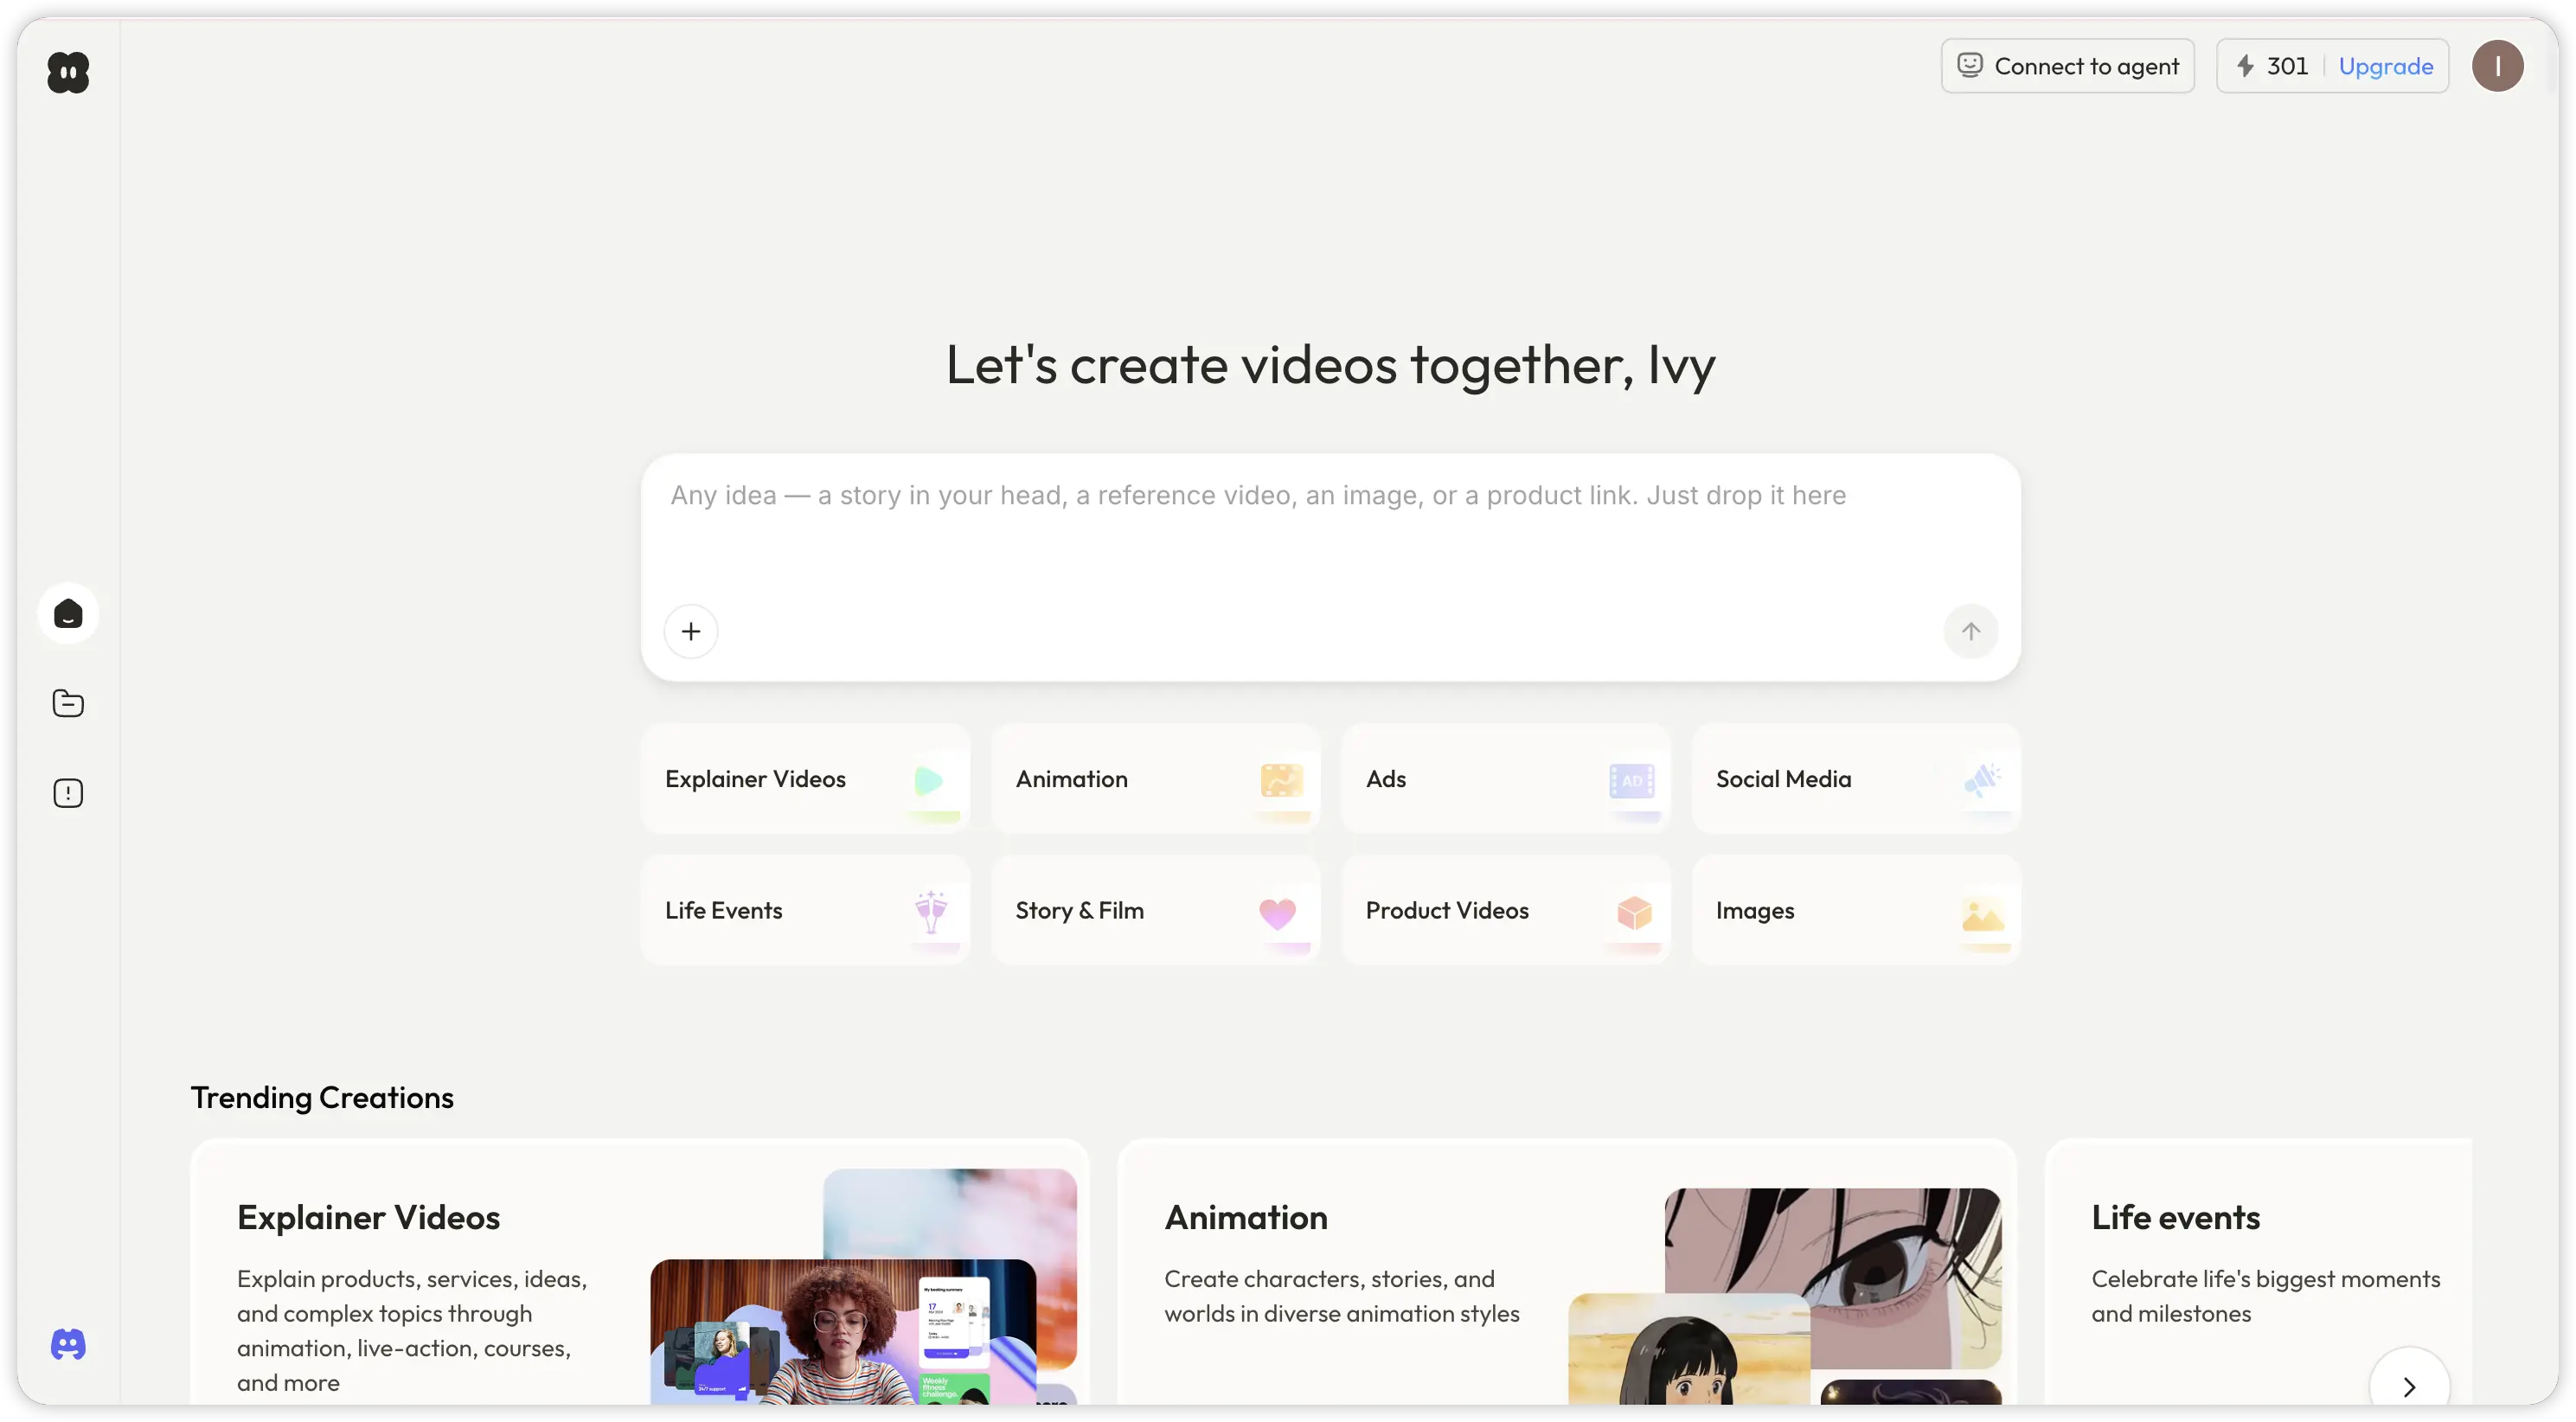Click the 301 credits count
The width and height of the screenshot is (2576, 1422).
coord(2287,66)
